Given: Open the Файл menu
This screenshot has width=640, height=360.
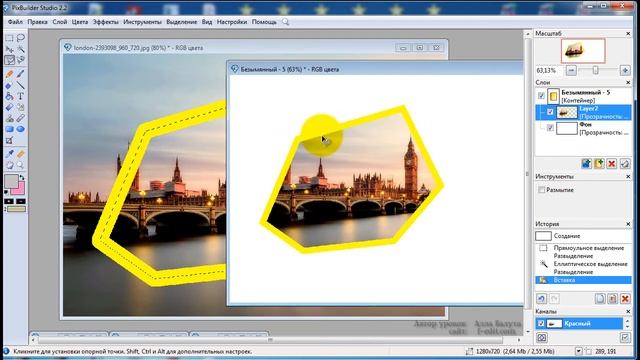Looking at the screenshot, I should click(x=15, y=22).
